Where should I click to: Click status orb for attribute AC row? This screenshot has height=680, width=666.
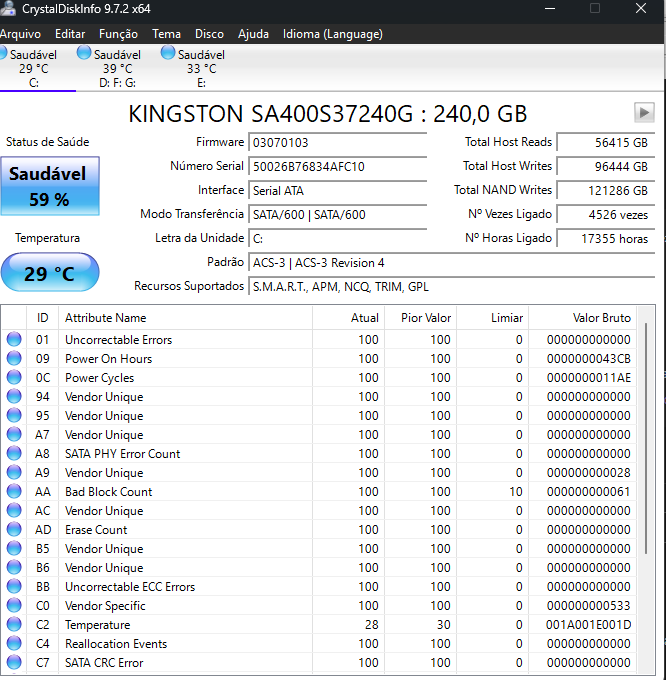[14, 510]
